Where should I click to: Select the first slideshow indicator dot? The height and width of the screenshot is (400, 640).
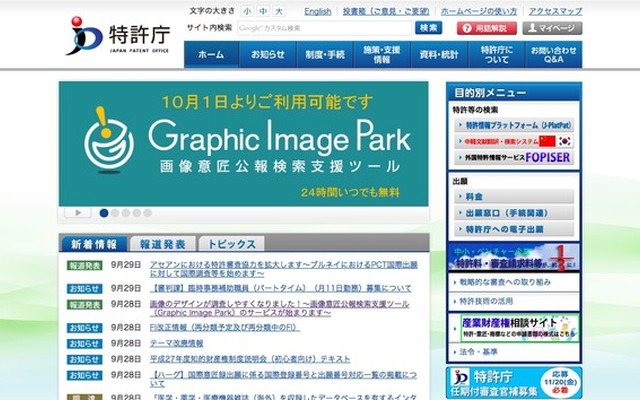pos(104,213)
